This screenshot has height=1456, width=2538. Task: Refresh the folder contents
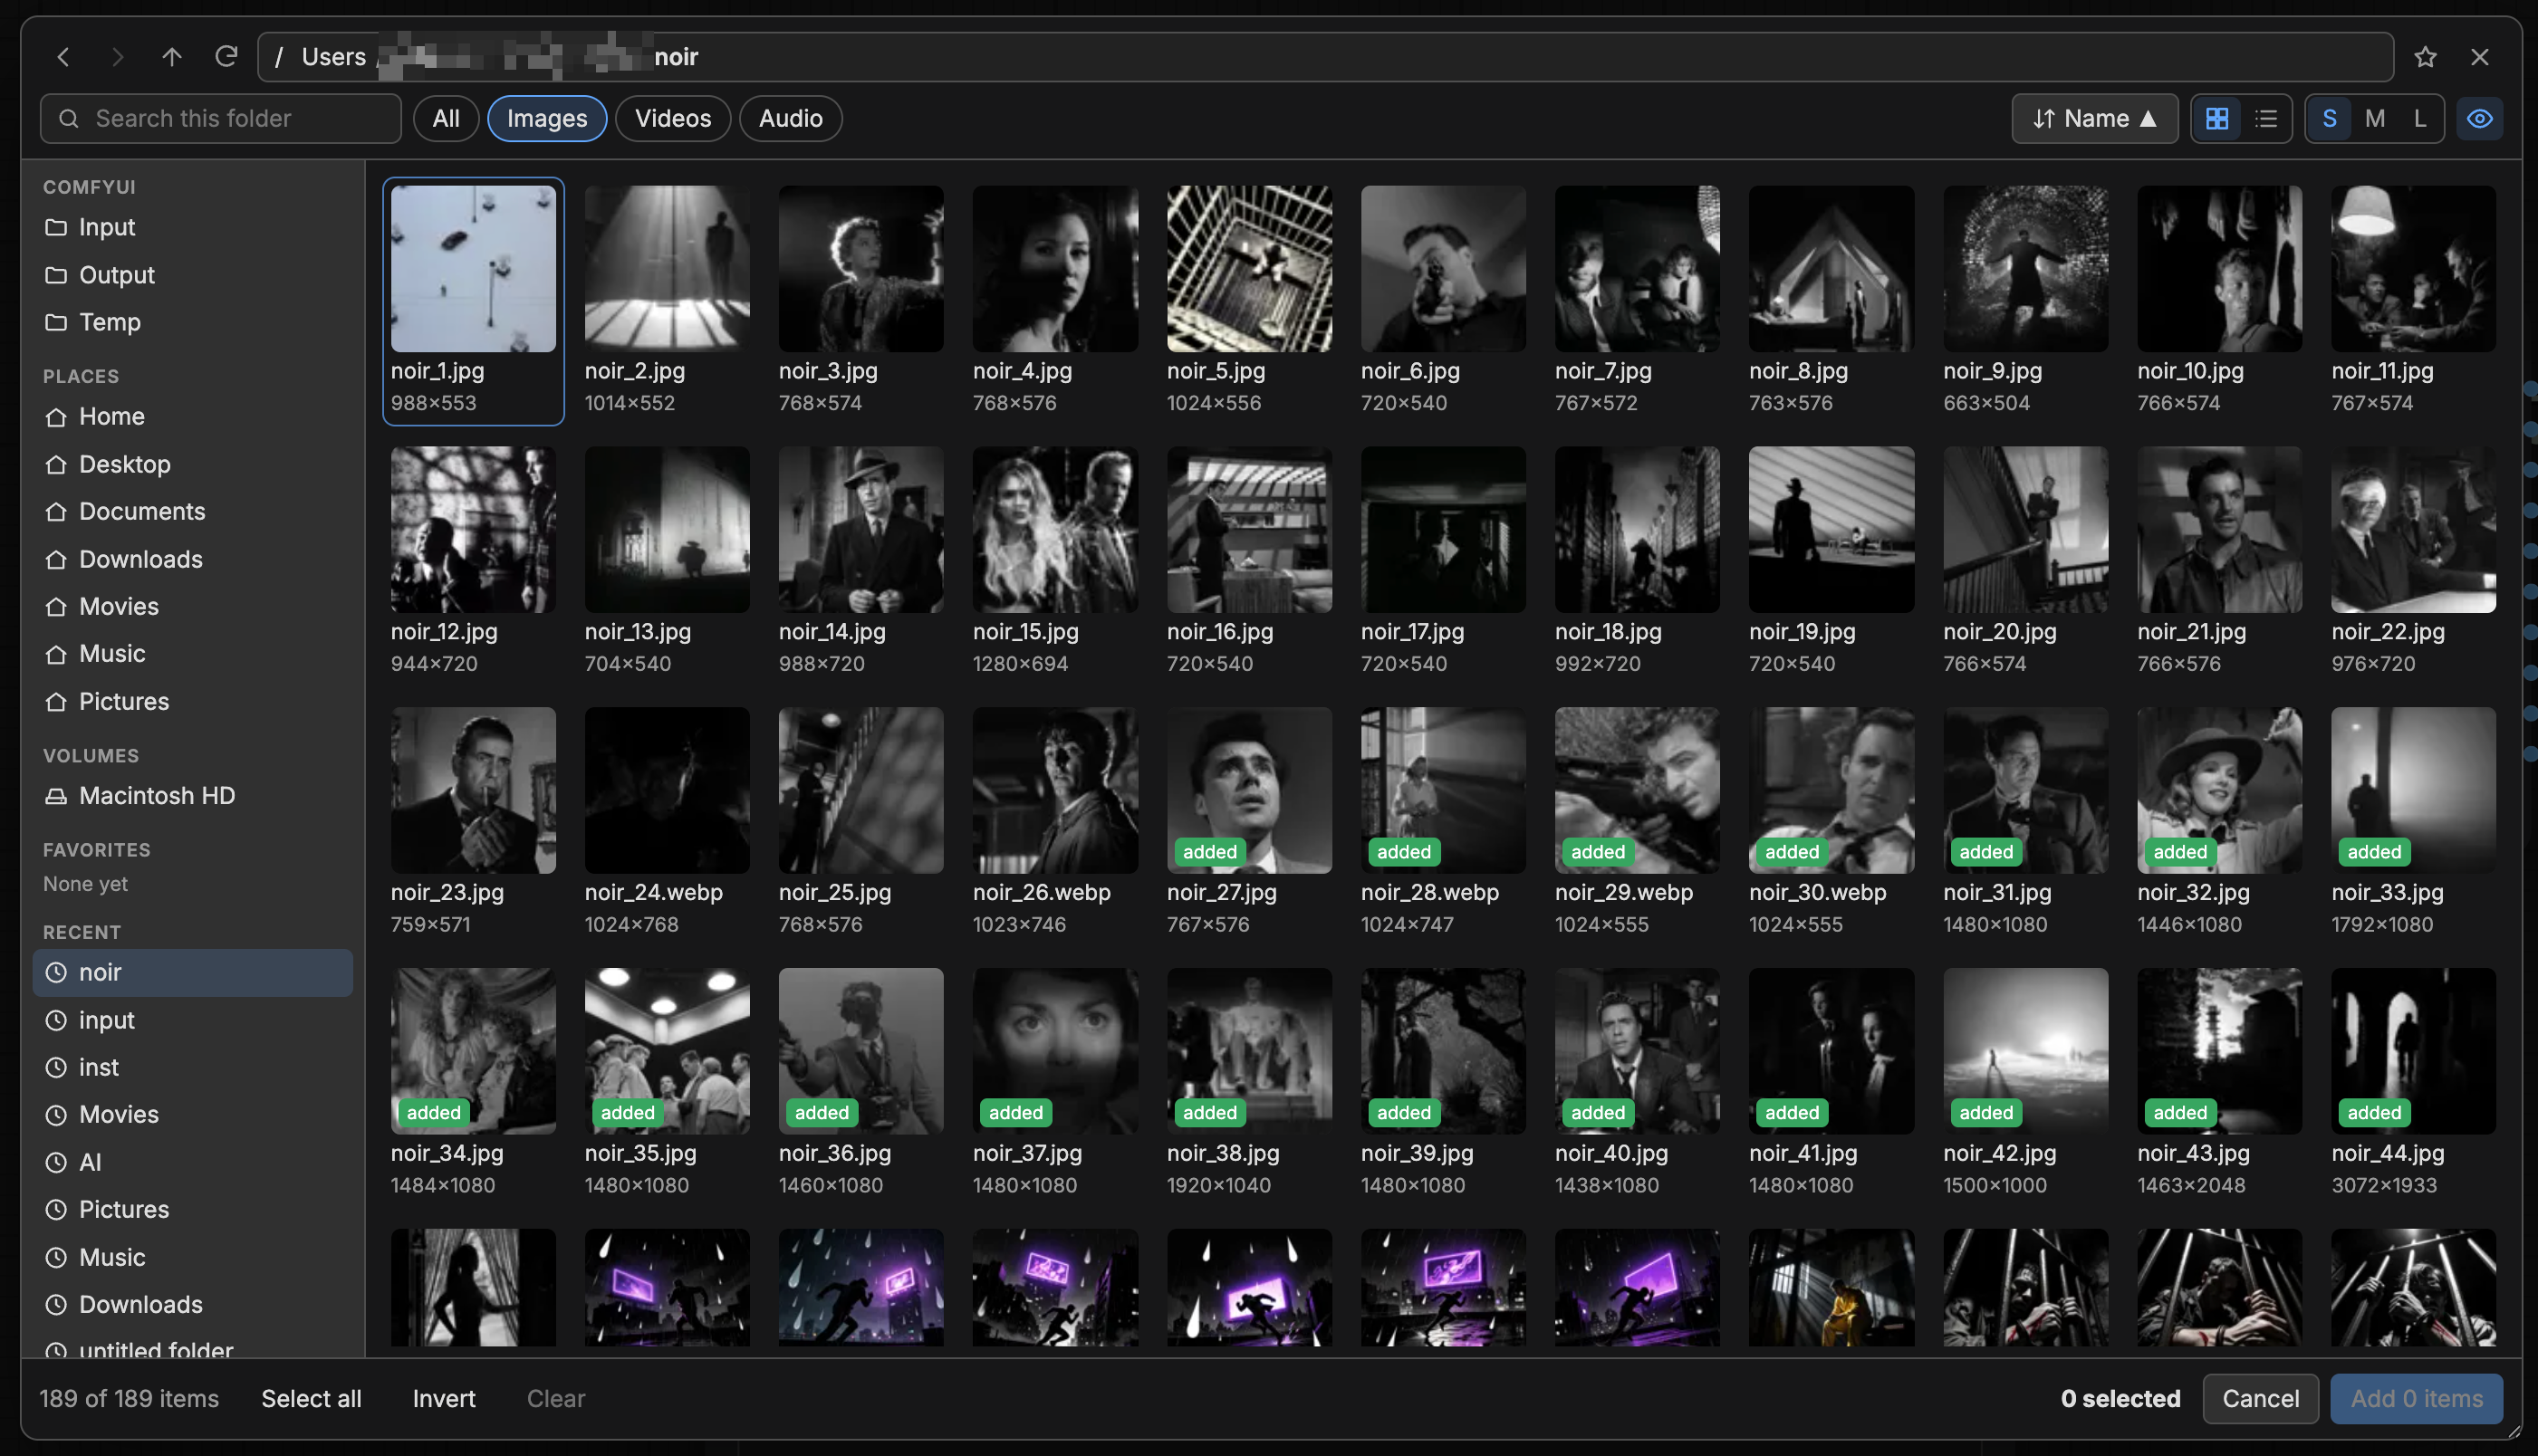pos(226,57)
